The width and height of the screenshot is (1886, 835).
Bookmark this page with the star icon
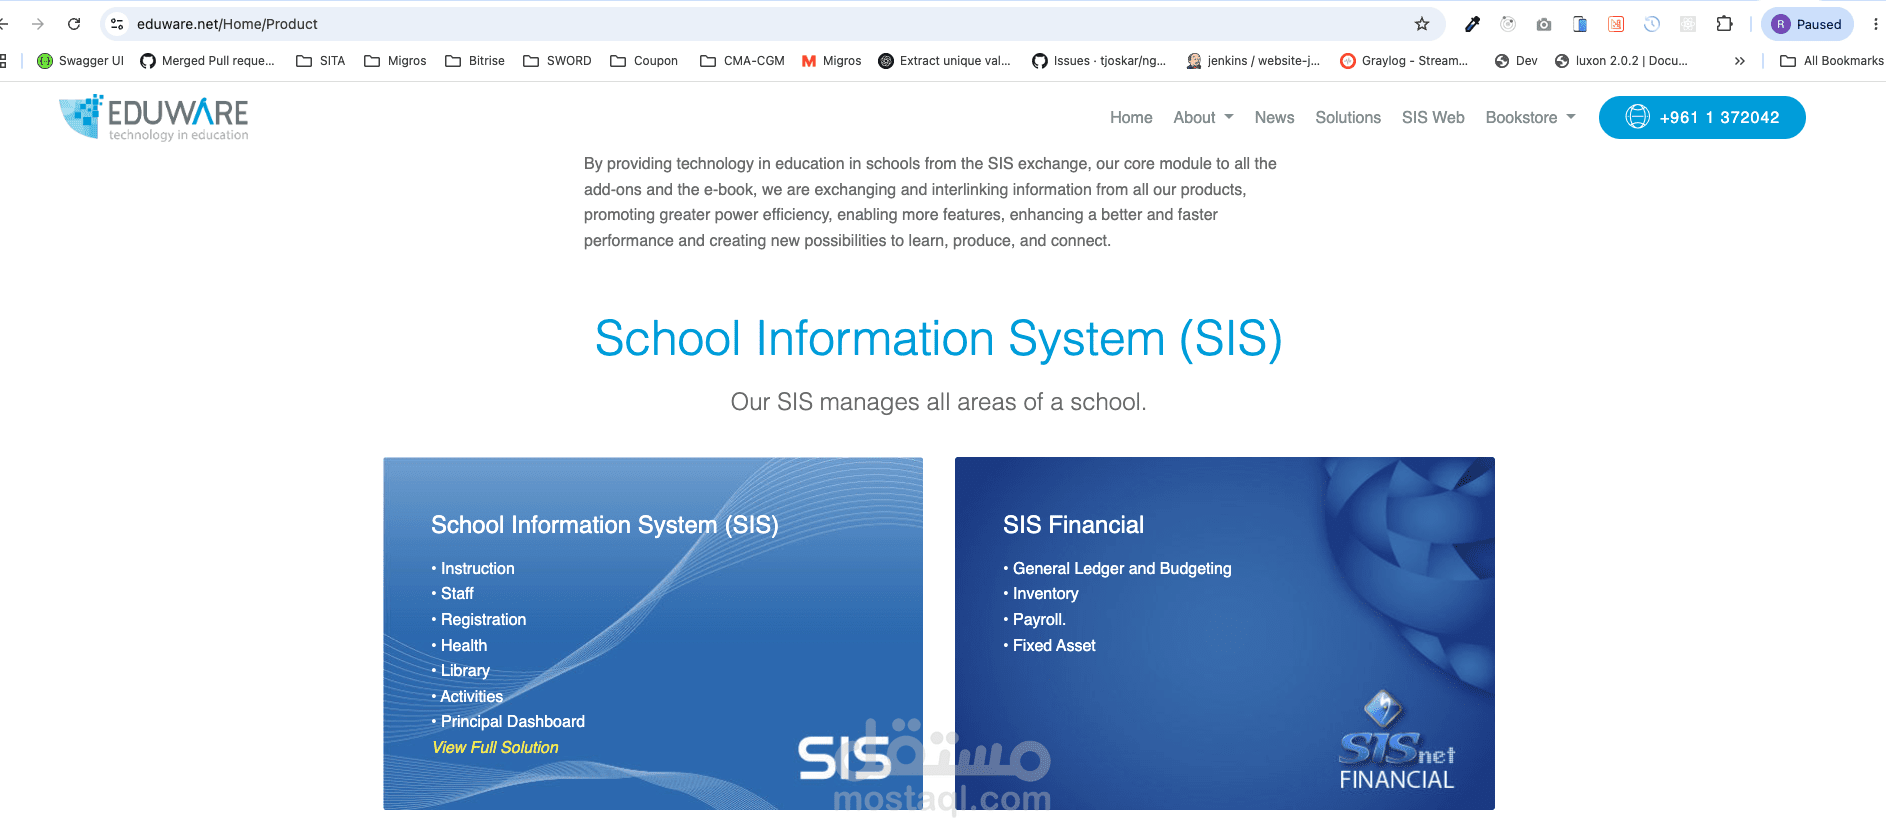point(1422,24)
